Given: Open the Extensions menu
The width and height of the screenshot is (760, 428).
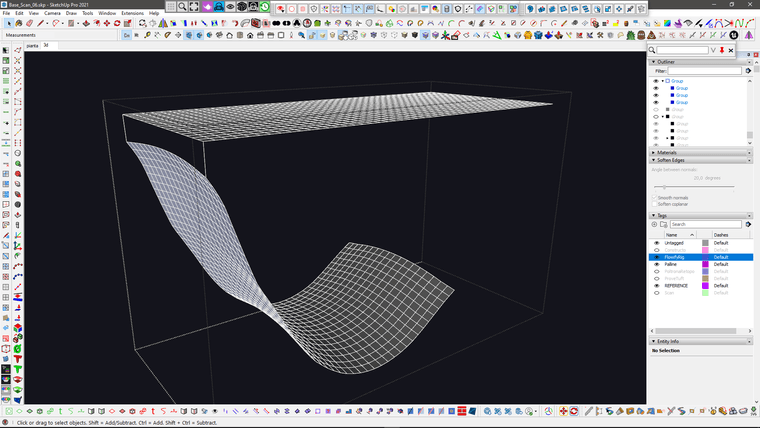Looking at the screenshot, I should coord(132,13).
